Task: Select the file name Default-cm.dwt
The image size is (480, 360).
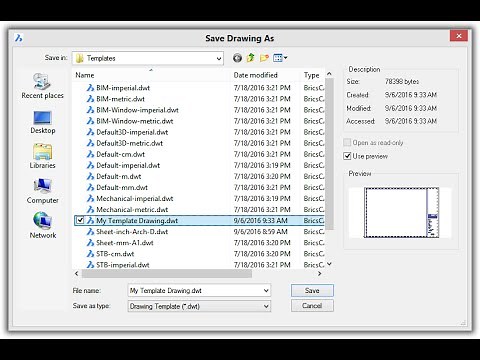Action: (x=121, y=154)
